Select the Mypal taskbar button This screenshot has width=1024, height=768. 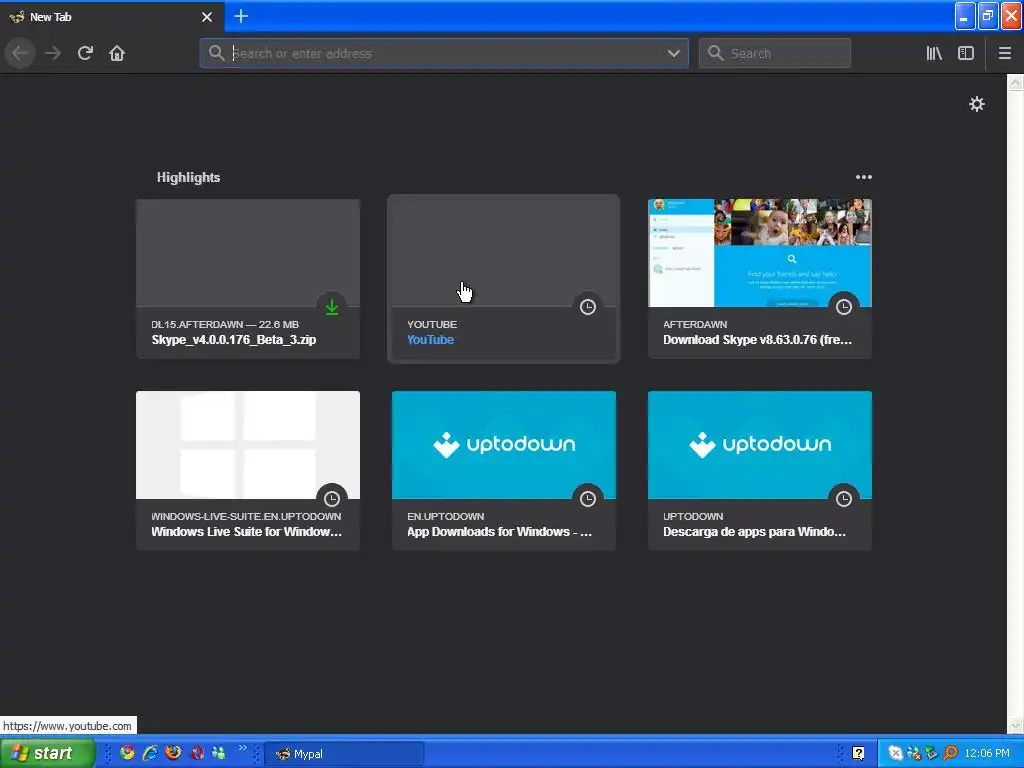pos(344,754)
